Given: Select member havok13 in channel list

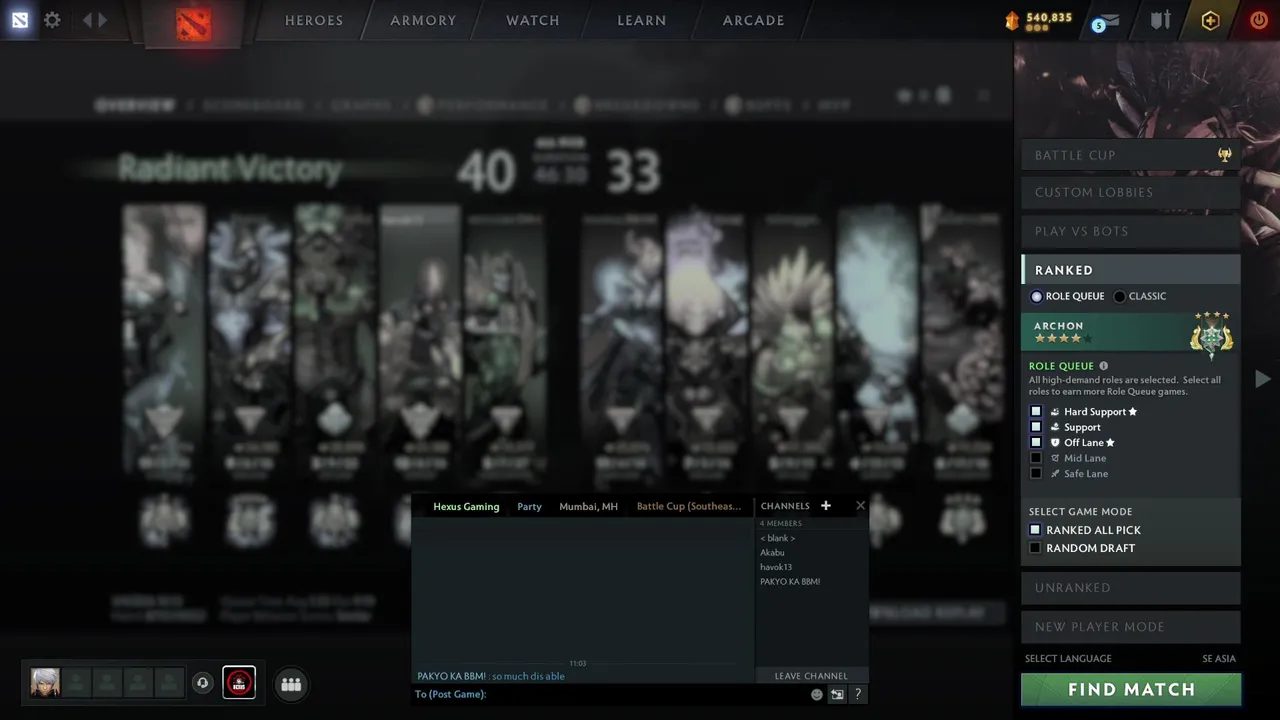Looking at the screenshot, I should tap(776, 567).
